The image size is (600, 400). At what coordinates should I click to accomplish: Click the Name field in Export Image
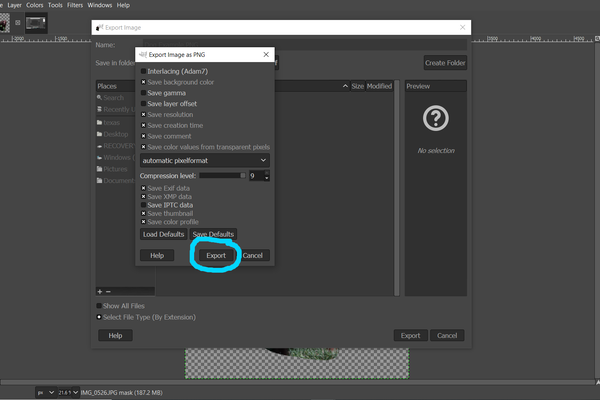305,44
